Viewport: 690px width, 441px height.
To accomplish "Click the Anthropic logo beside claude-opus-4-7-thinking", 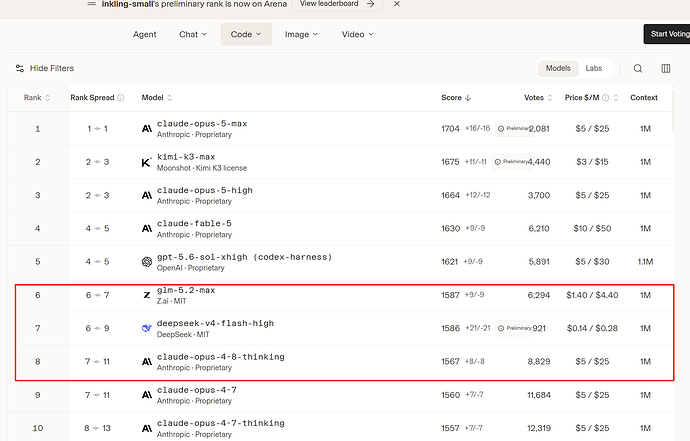I will coord(147,428).
